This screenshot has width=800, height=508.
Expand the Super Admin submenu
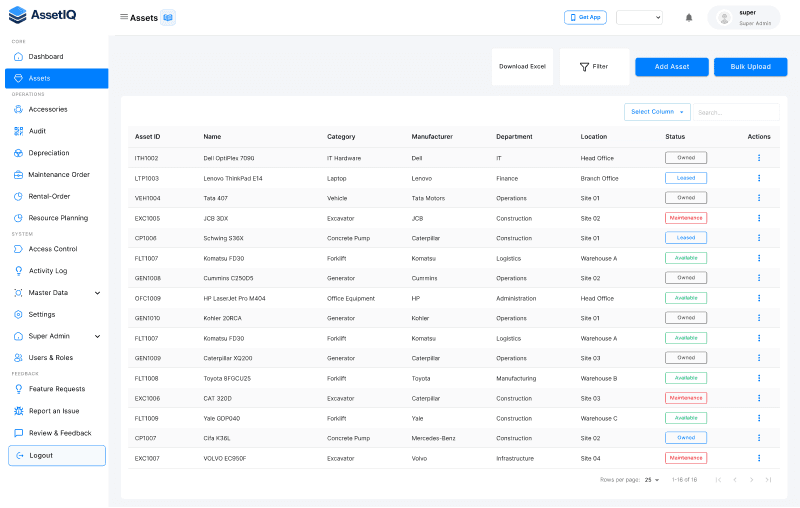97,336
